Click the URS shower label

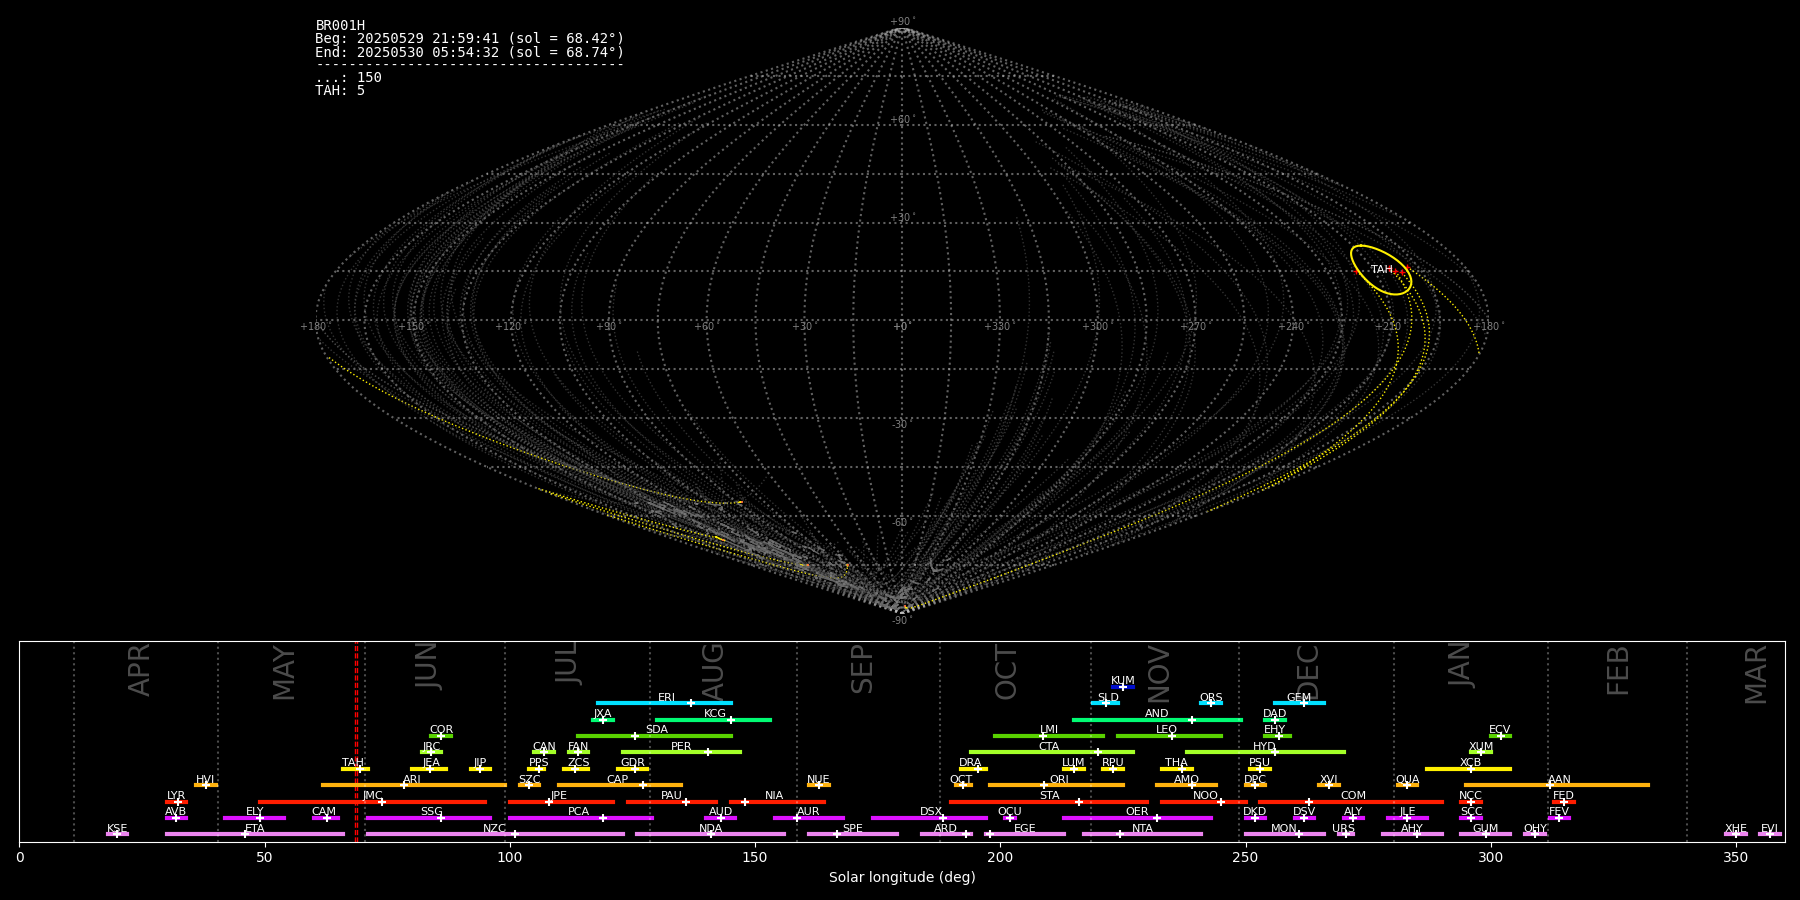coord(1343,829)
